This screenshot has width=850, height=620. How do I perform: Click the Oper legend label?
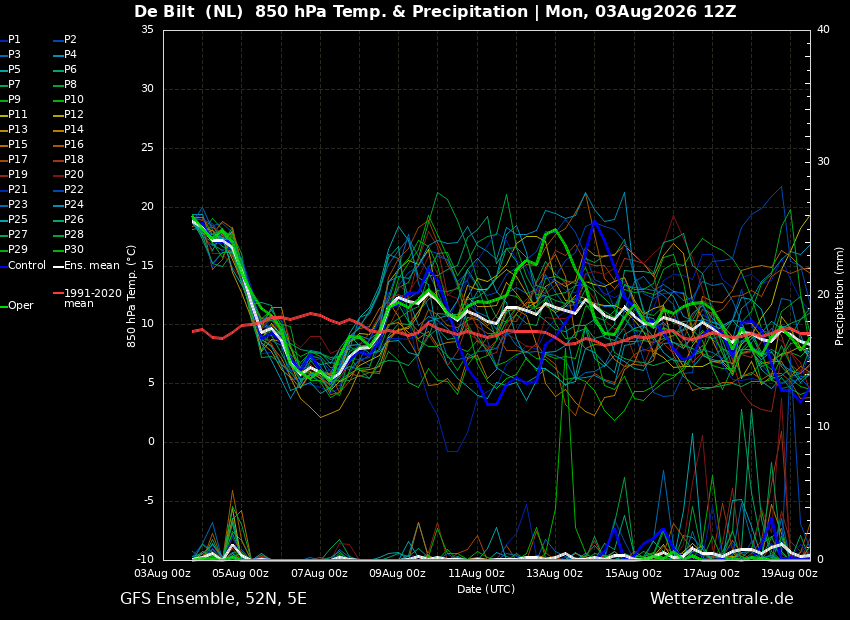tap(21, 306)
